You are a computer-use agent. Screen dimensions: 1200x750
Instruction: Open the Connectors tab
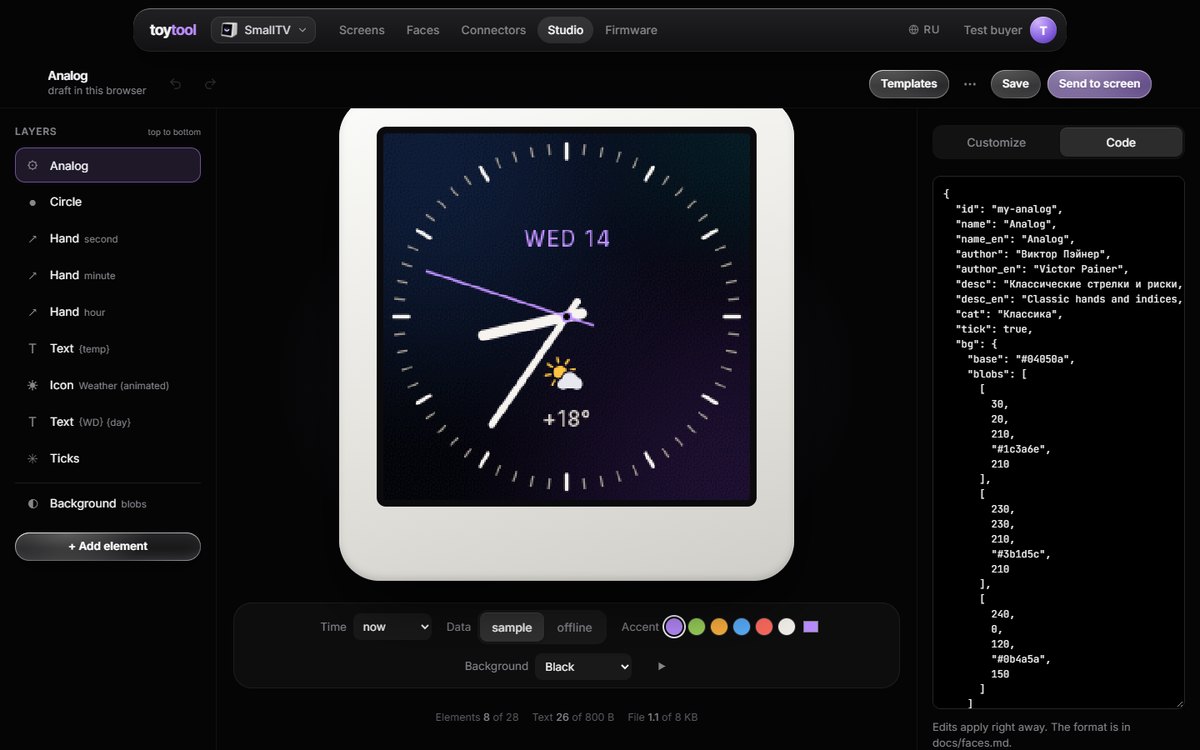pos(493,30)
